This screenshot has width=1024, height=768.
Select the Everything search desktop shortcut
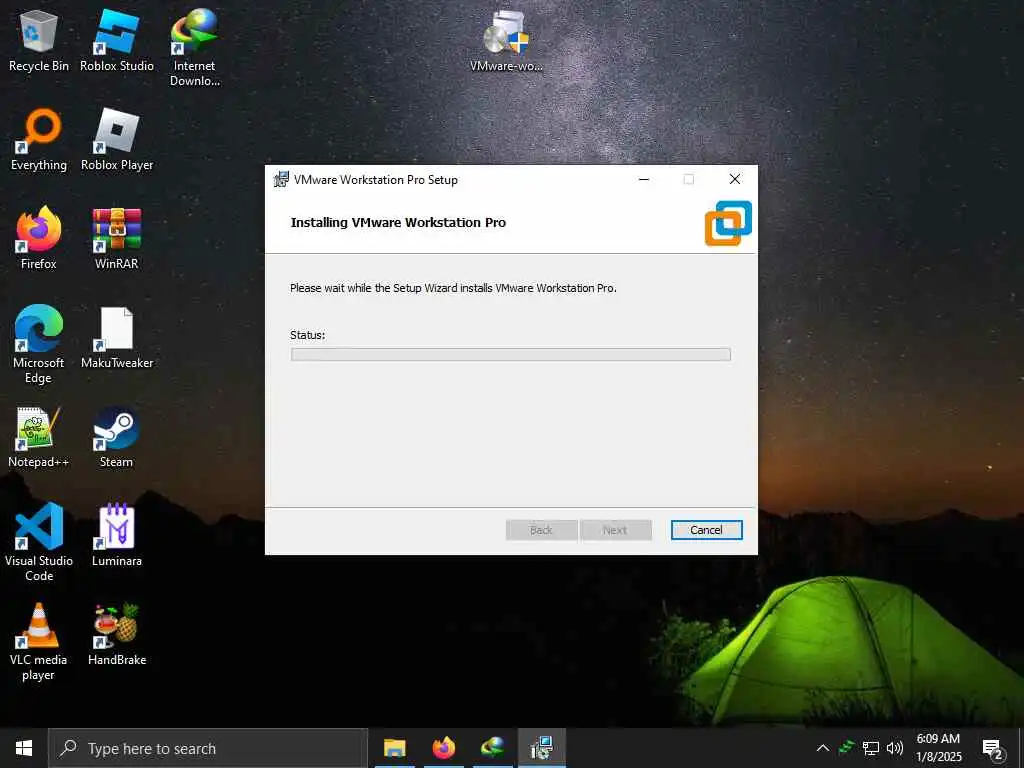(x=39, y=140)
